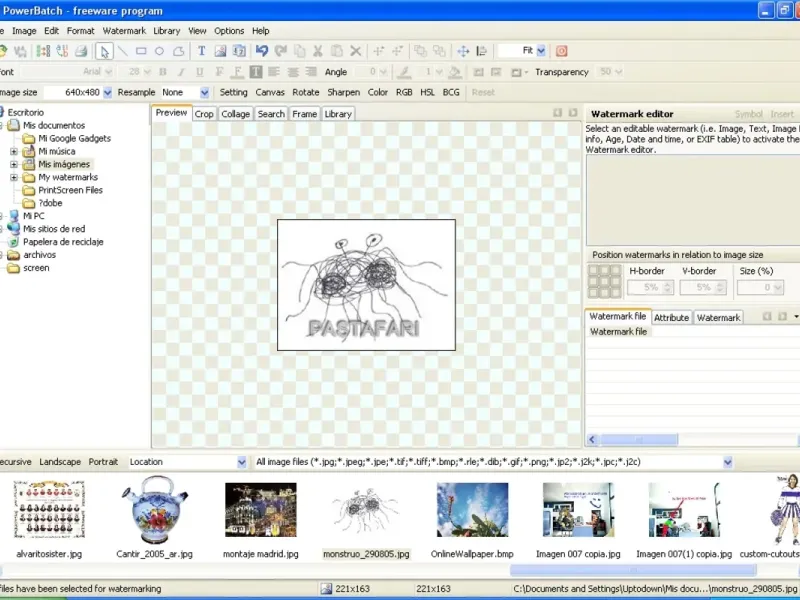Toggle the Landscape filter

click(60, 462)
